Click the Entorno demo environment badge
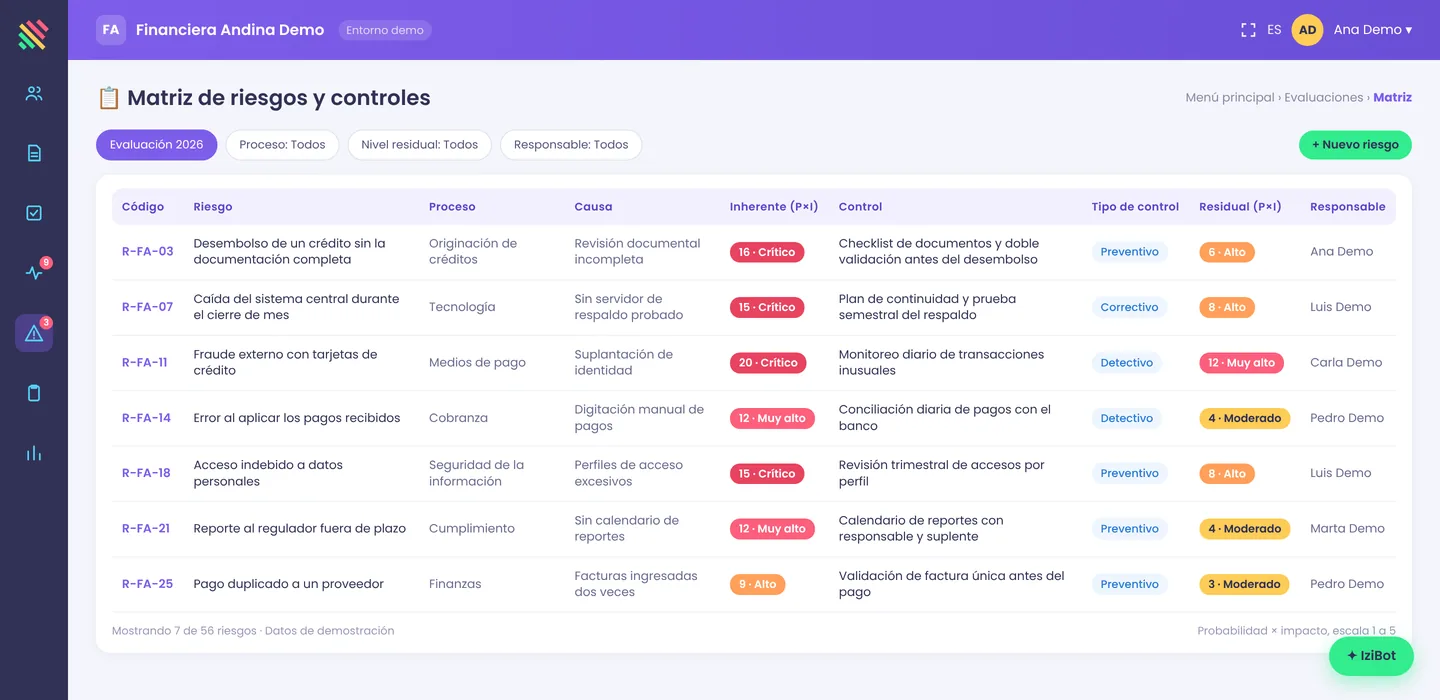 pos(385,30)
